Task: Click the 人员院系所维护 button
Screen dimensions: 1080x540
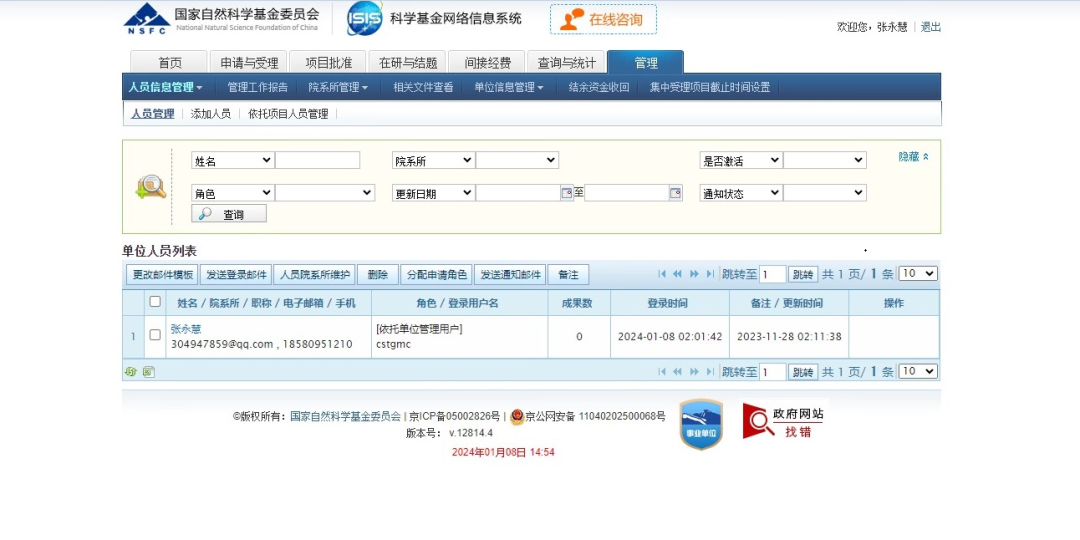Action: (x=315, y=275)
